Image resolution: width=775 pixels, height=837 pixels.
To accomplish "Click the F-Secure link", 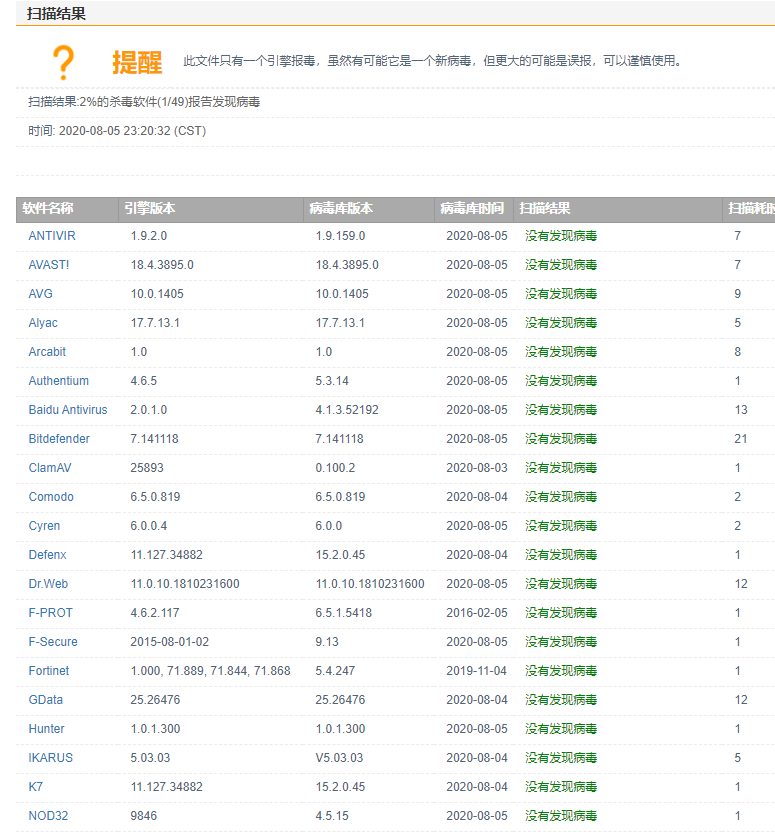I will [53, 642].
